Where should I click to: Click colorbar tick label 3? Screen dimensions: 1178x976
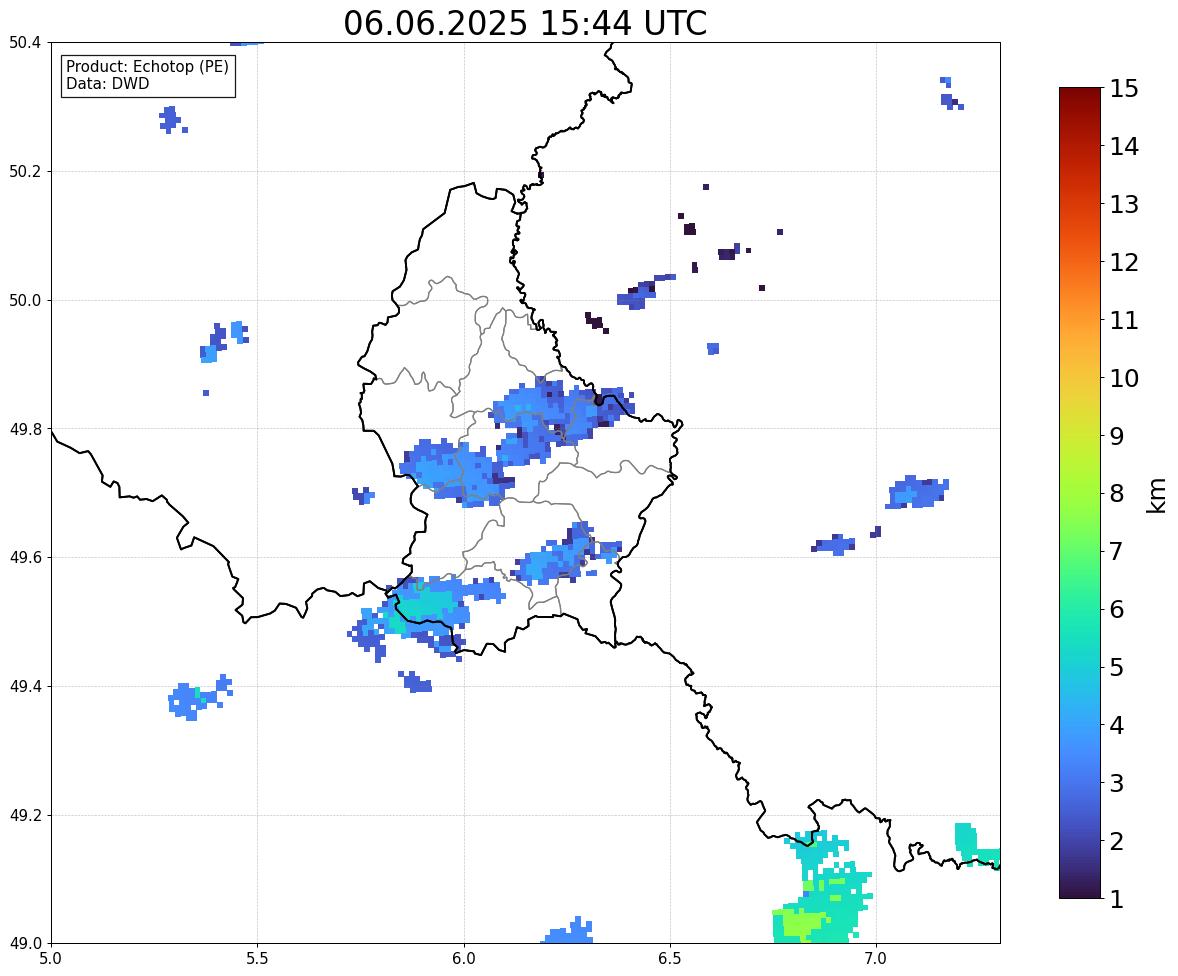[x=1117, y=783]
